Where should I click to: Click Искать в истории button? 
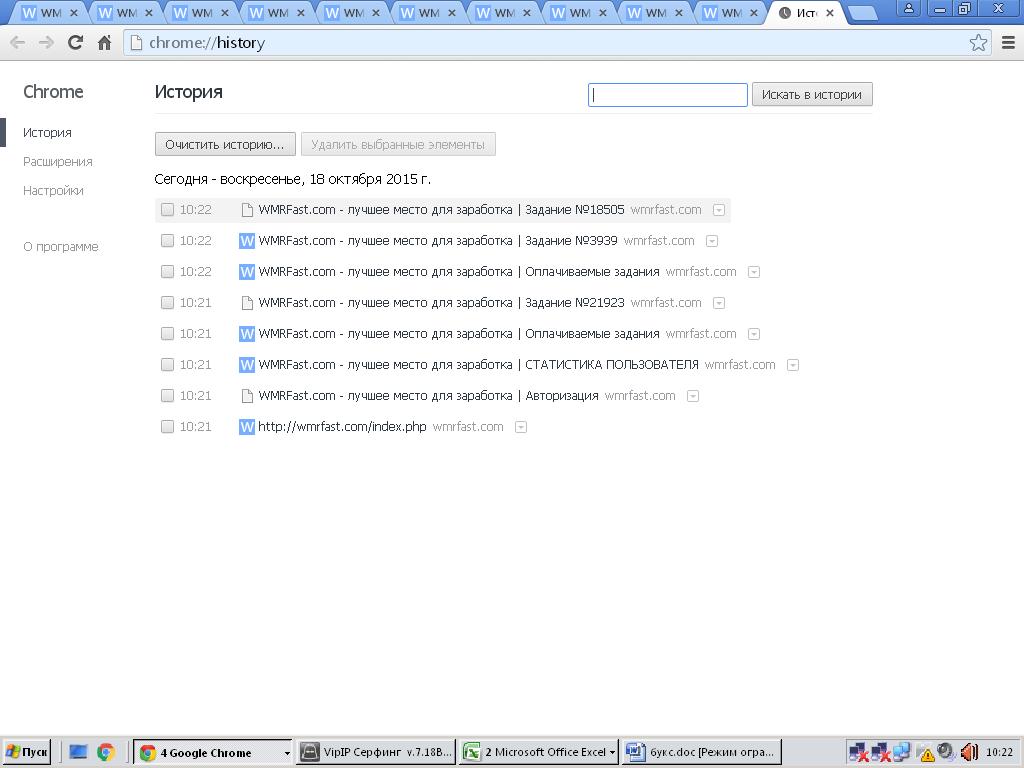coord(812,95)
